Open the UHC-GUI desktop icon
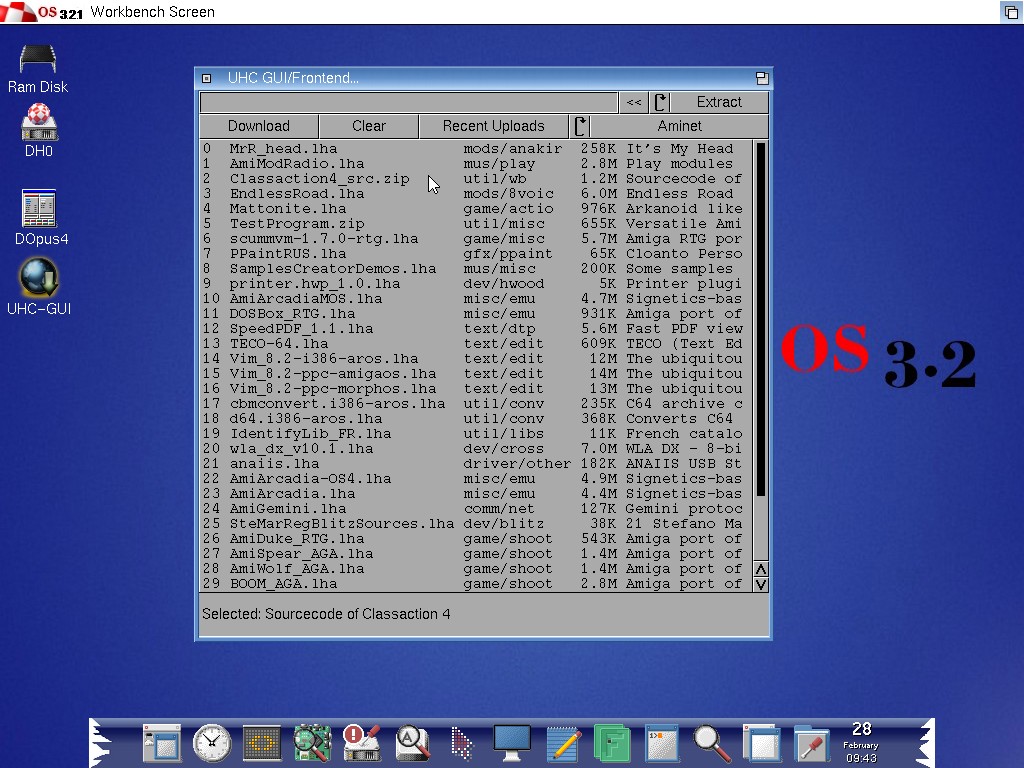 click(x=39, y=280)
